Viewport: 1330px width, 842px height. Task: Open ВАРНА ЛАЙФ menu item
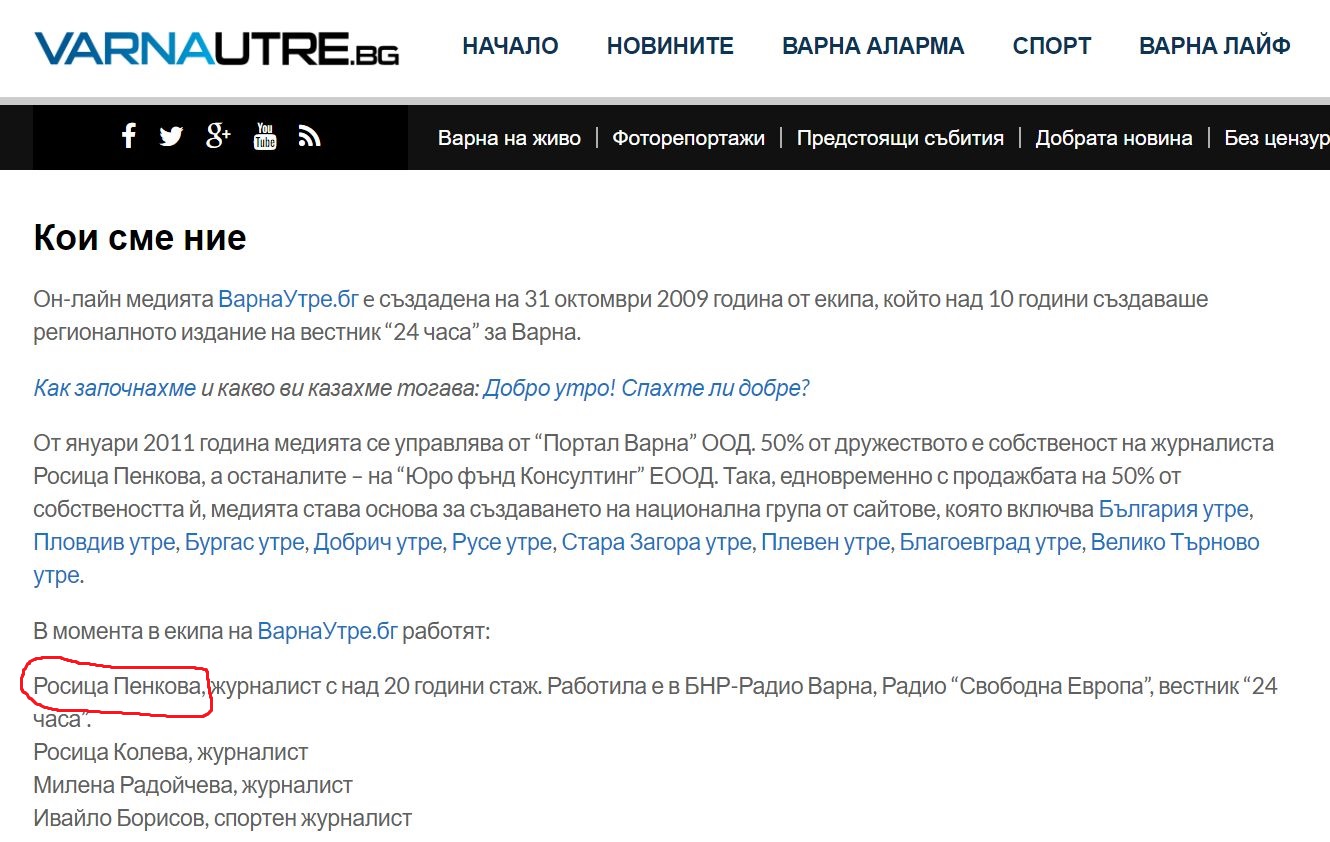tap(1215, 46)
